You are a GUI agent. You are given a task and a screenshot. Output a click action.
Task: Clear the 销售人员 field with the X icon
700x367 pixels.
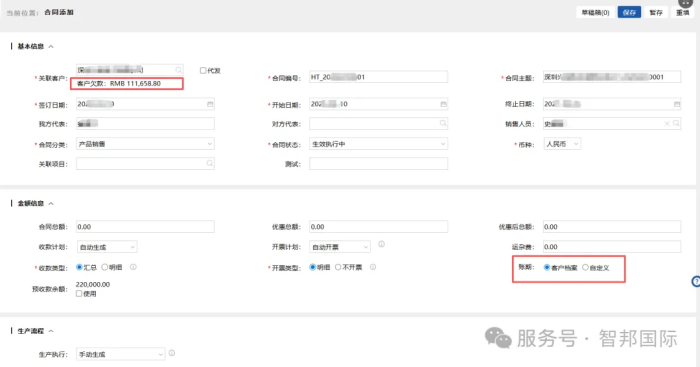coord(667,124)
